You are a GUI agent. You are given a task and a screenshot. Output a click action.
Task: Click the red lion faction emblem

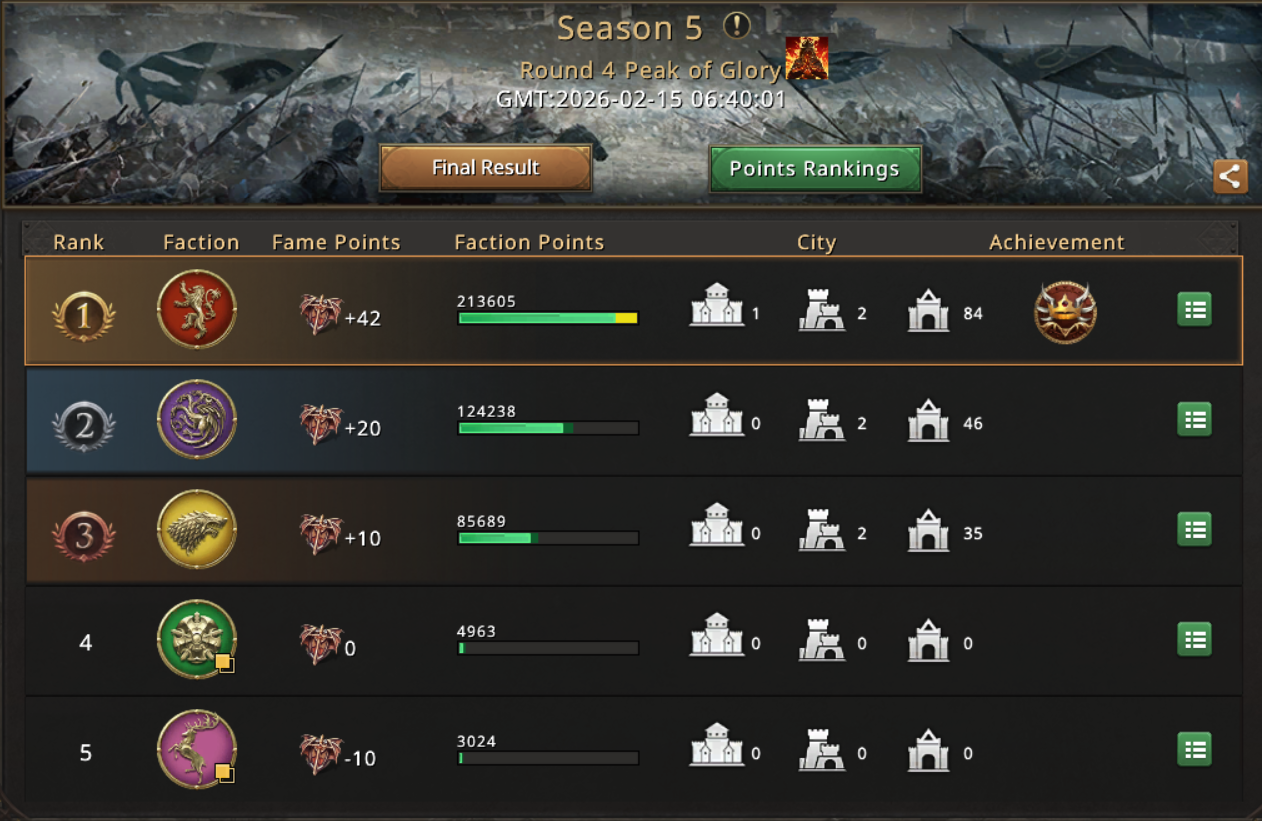(197, 310)
